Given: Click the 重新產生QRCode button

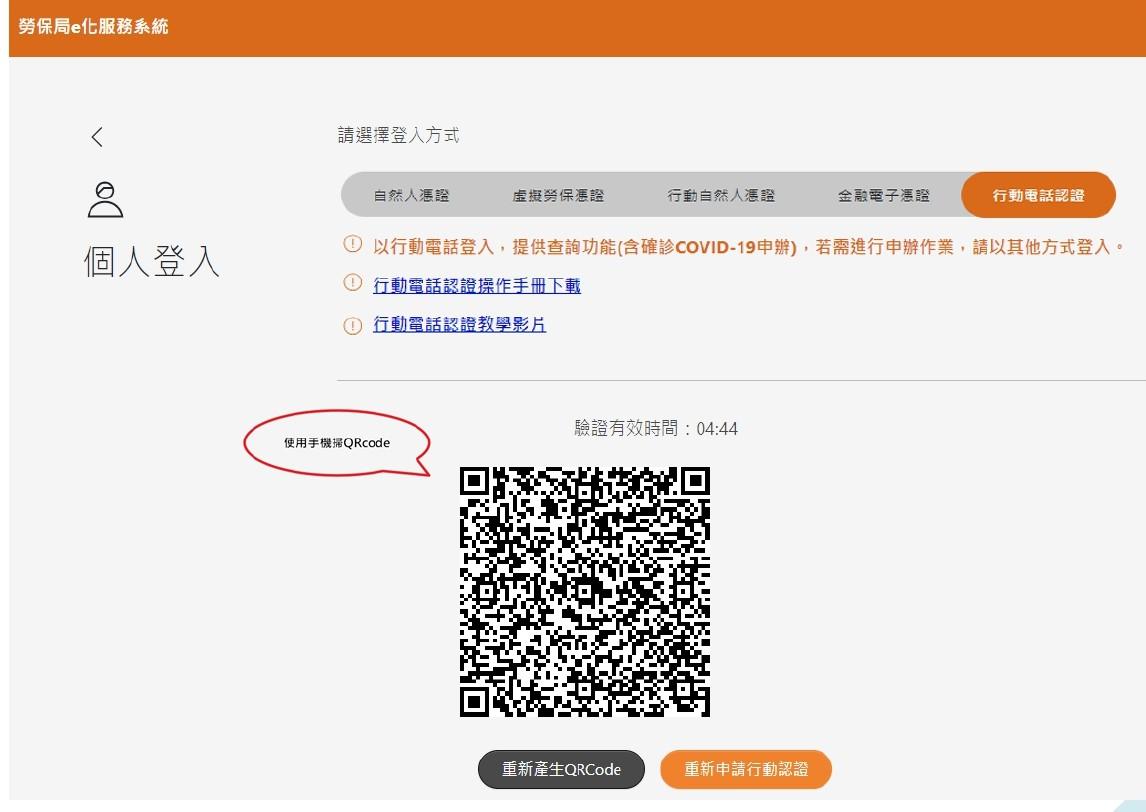Looking at the screenshot, I should pos(561,769).
